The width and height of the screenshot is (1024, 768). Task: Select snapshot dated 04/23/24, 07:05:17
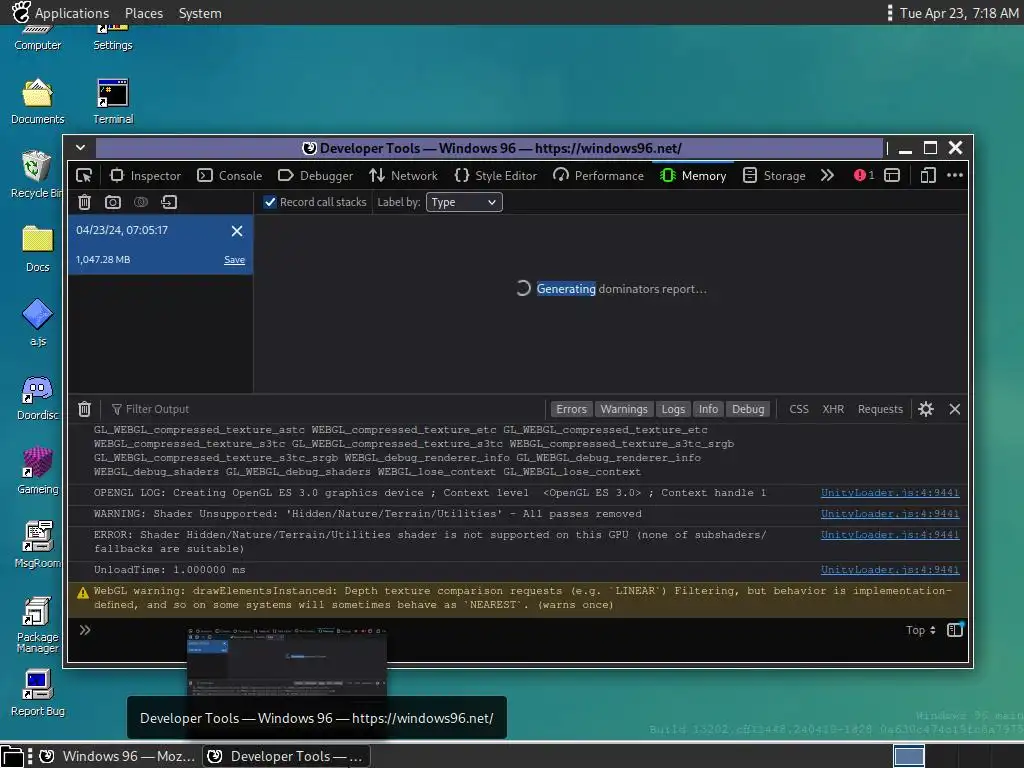(161, 245)
